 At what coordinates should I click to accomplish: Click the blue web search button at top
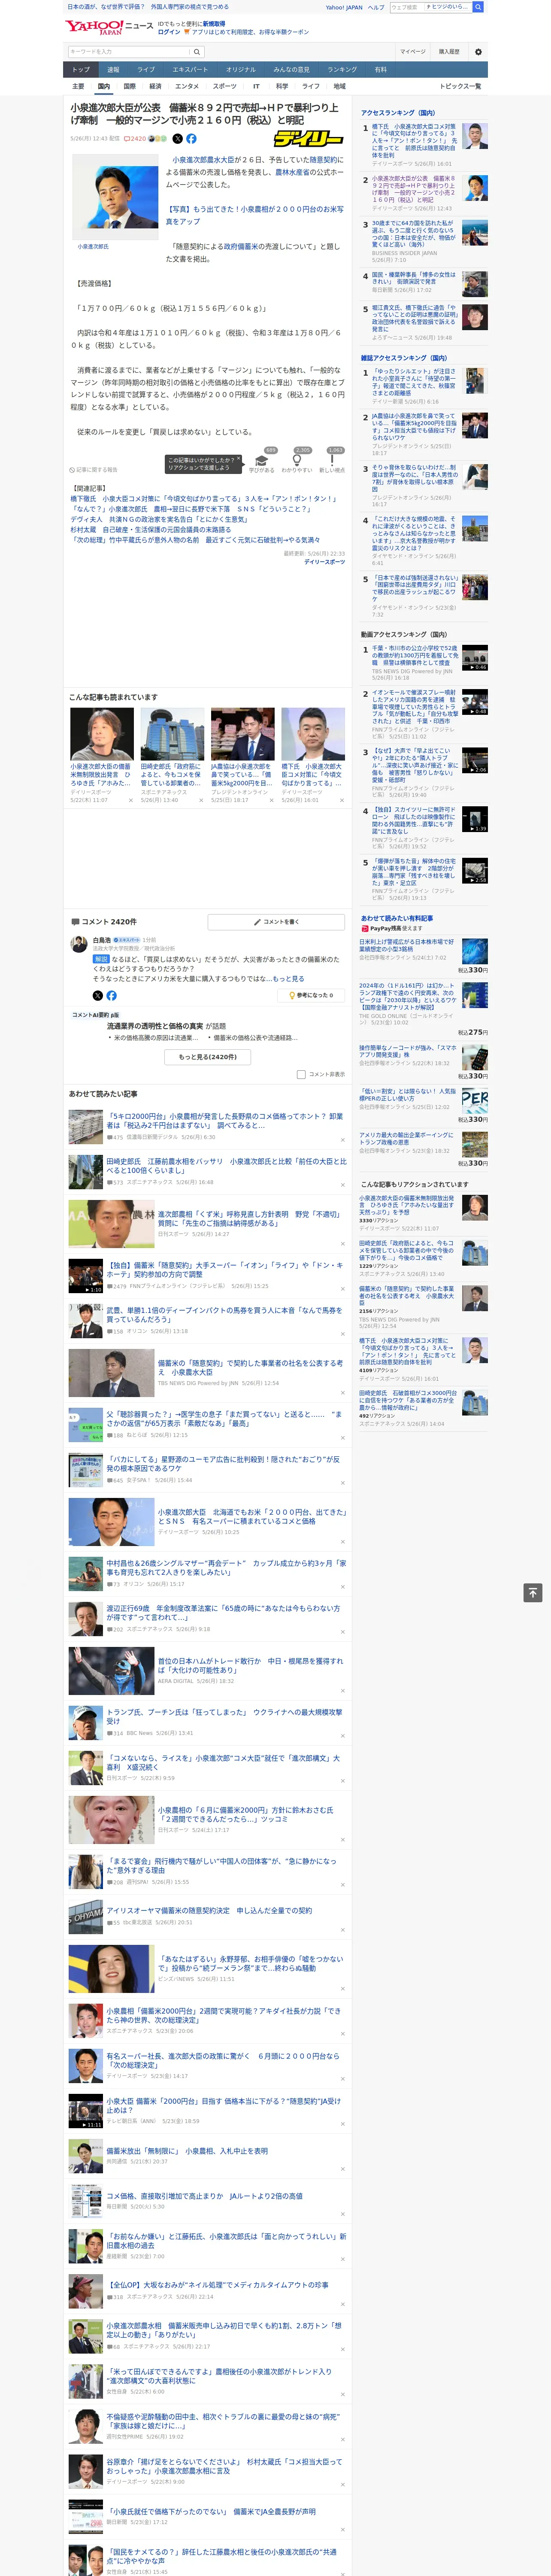(478, 7)
